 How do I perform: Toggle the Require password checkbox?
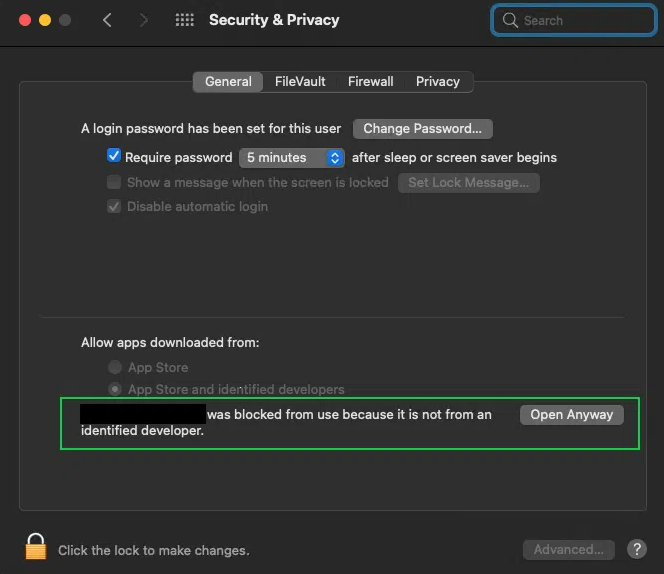coord(114,156)
